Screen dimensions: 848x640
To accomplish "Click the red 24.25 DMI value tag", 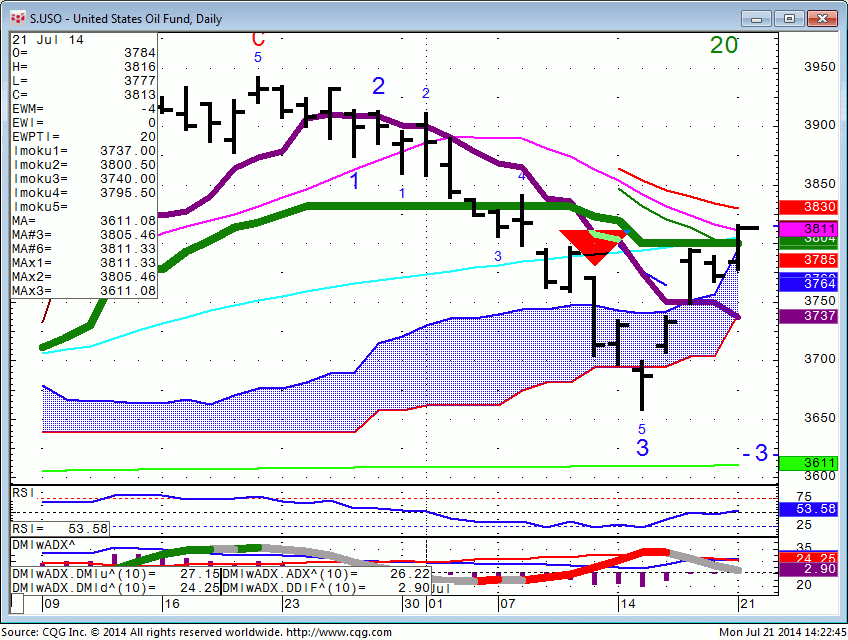I will coord(819,557).
